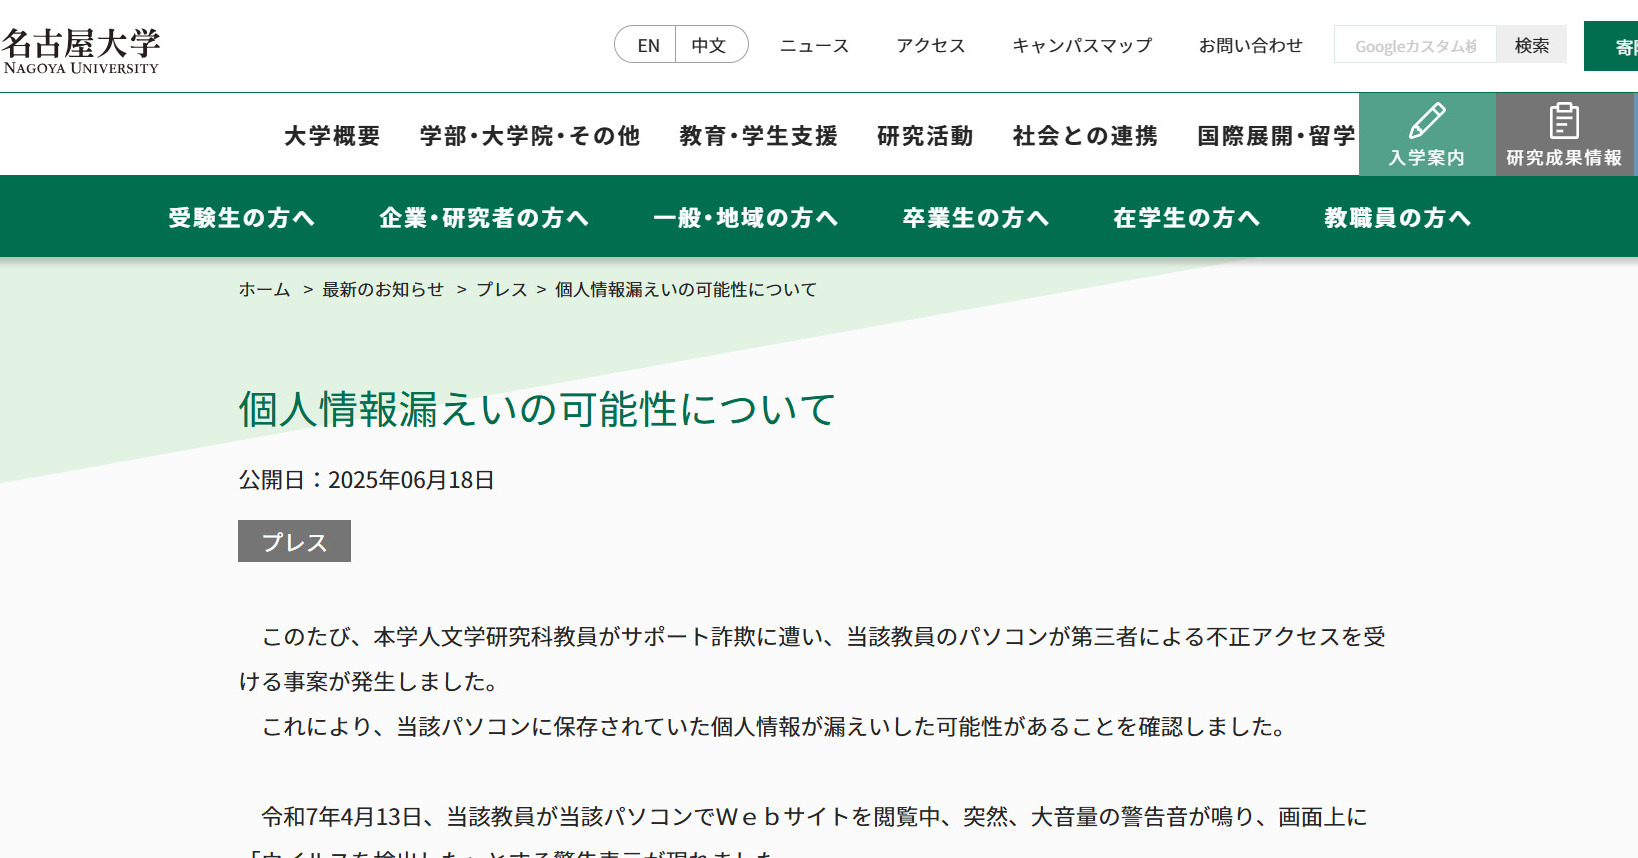Select the 在学生の方へ tab

click(x=1186, y=218)
